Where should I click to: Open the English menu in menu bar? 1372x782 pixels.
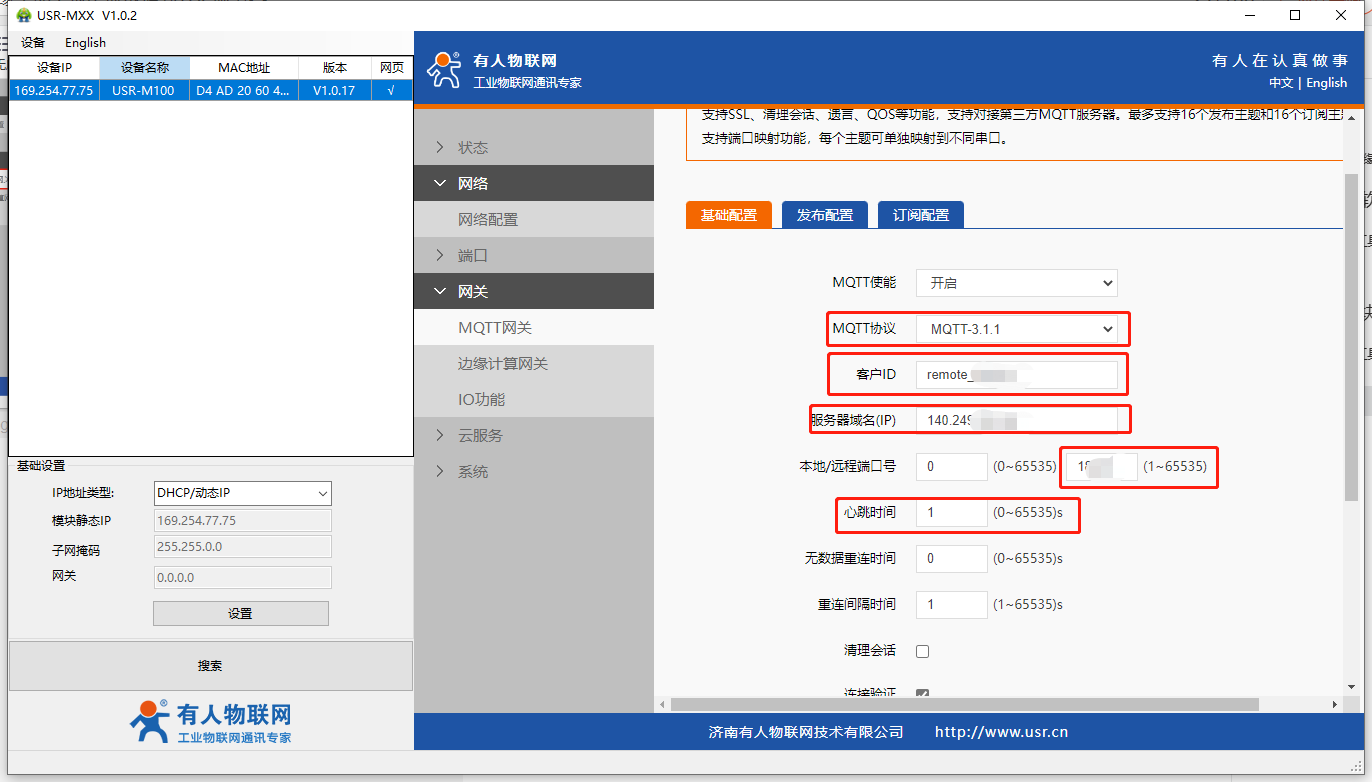click(85, 43)
